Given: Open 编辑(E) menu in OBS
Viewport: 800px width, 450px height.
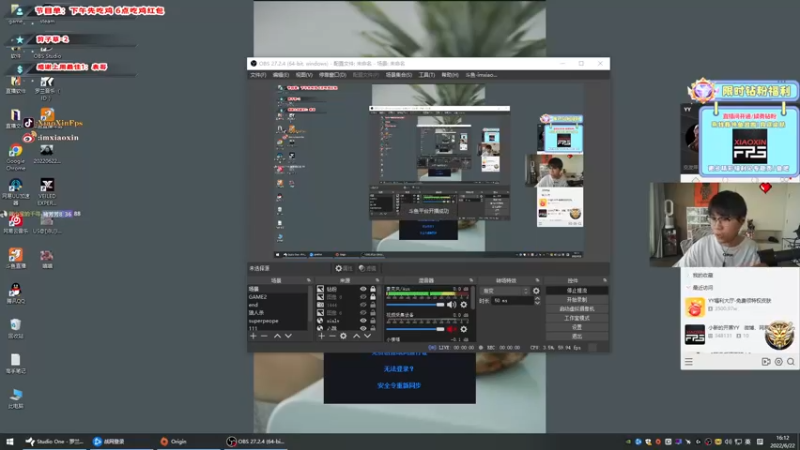Looking at the screenshot, I should coord(281,75).
